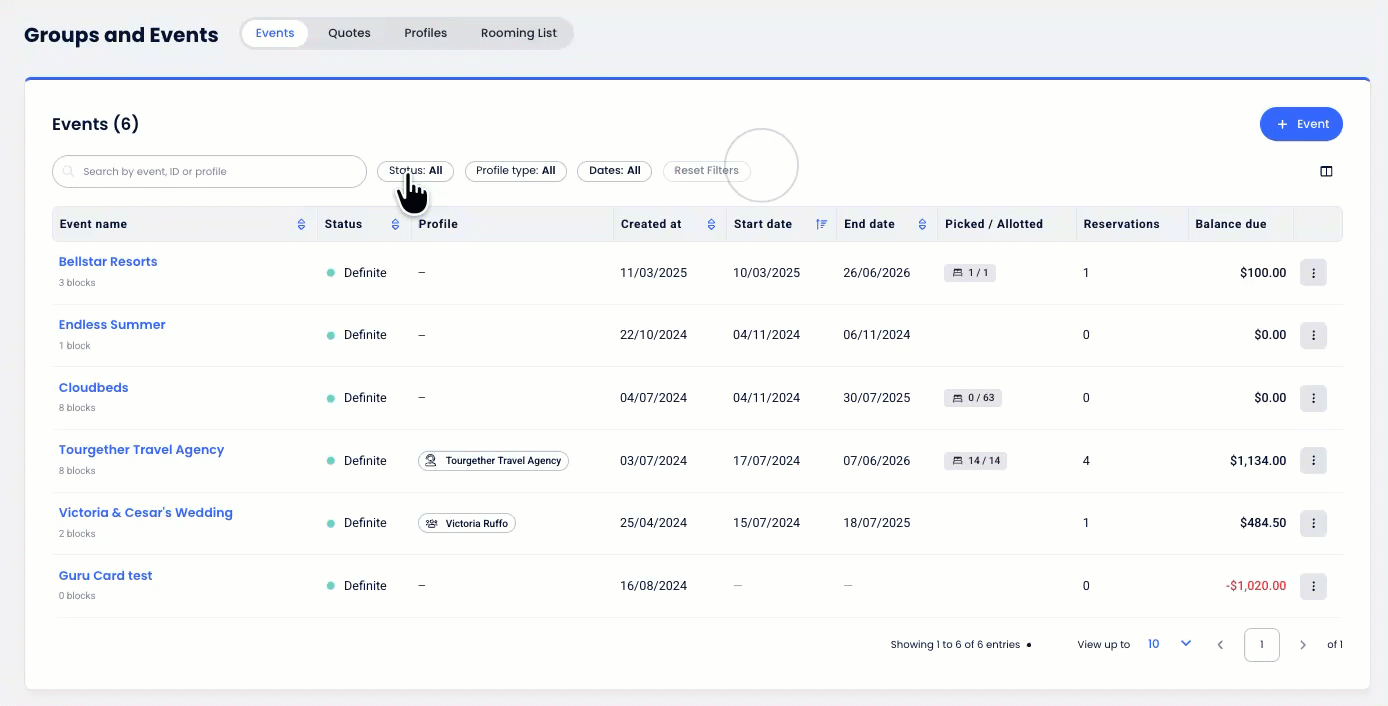Open the three-dot menu for Bellstar Resorts
This screenshot has height=706, width=1388.
click(1313, 272)
